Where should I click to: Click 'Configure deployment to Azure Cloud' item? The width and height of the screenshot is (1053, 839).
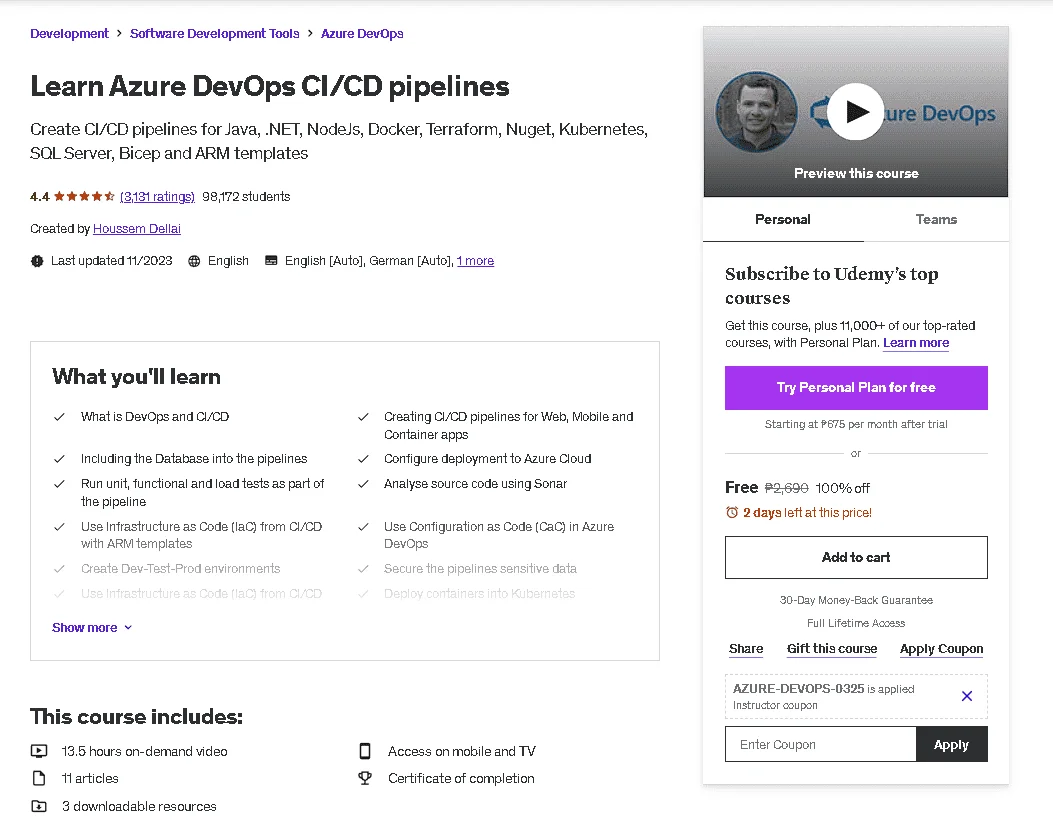pyautogui.click(x=488, y=459)
